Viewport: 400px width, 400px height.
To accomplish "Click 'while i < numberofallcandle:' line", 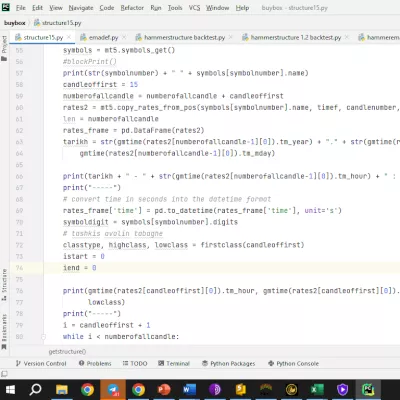I will pos(121,337).
